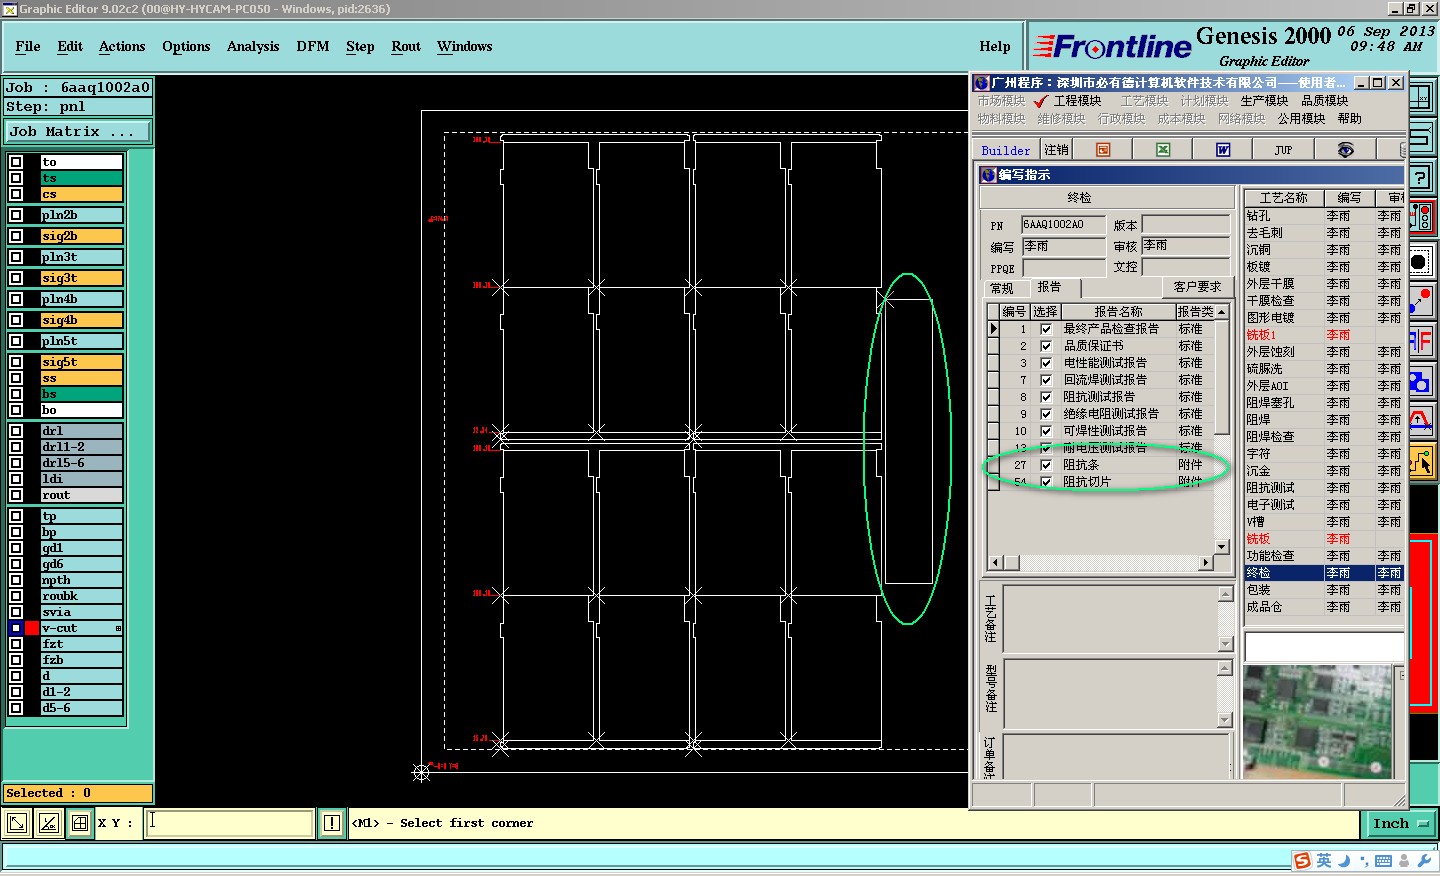Toggle visibility box for the drl layer
Viewport: 1440px width, 876px height.
pos(16,431)
